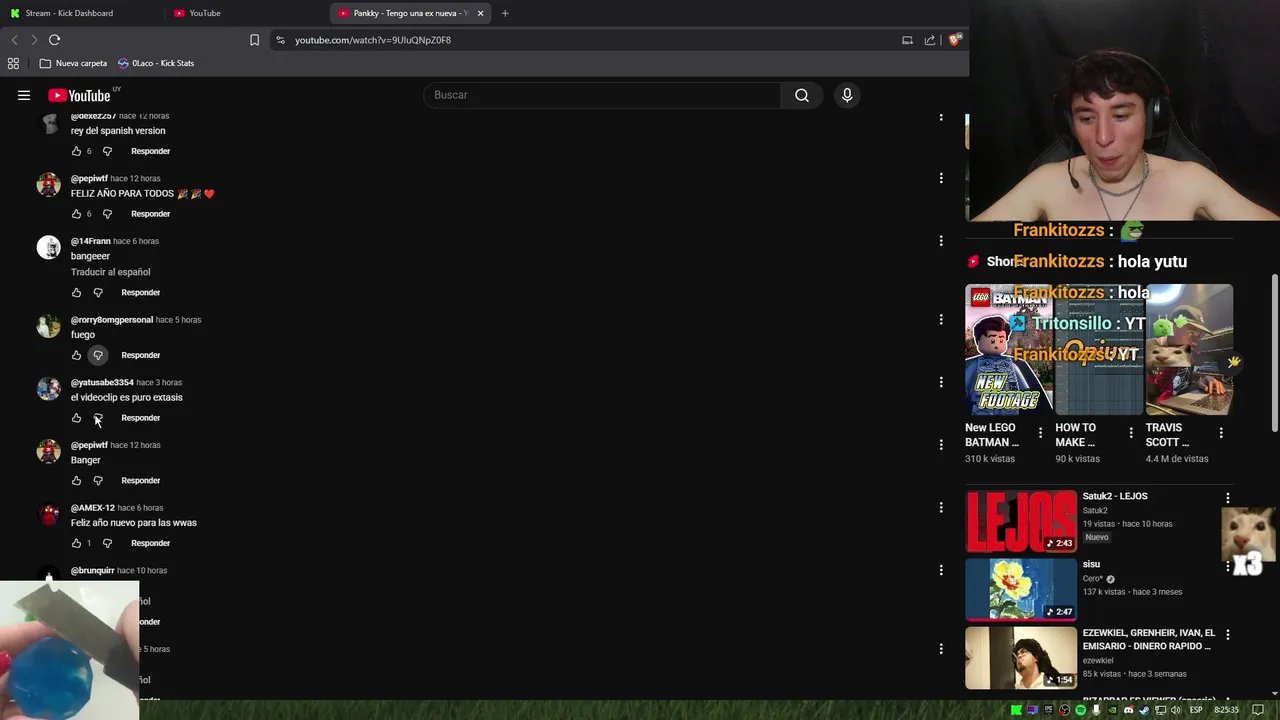
Task: Open the @yatusabe3354 username link
Action: click(102, 382)
